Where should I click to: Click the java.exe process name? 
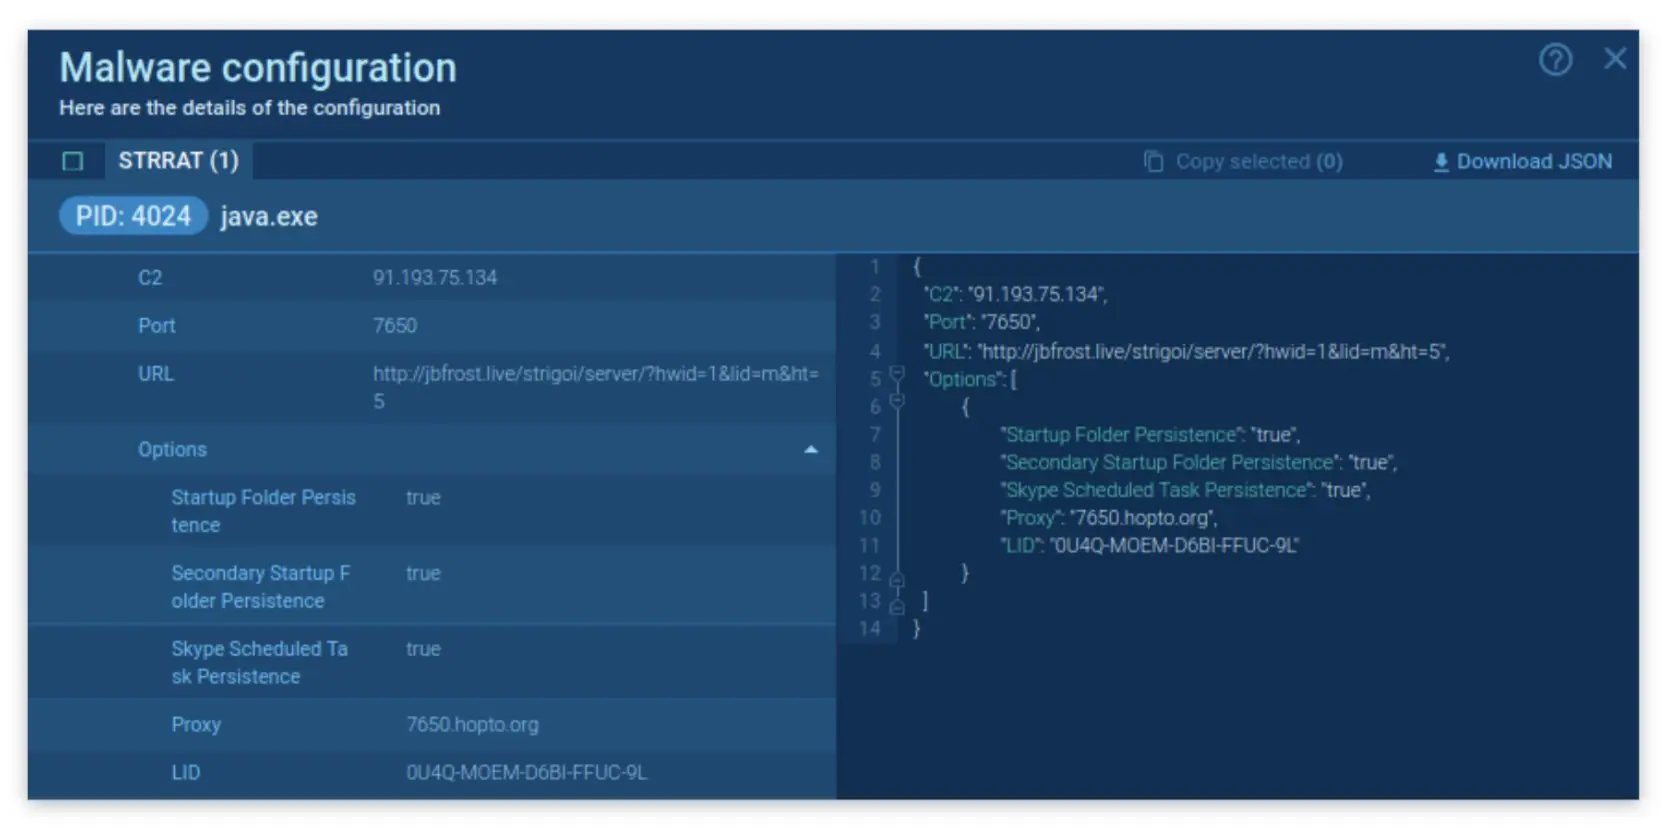[269, 217]
